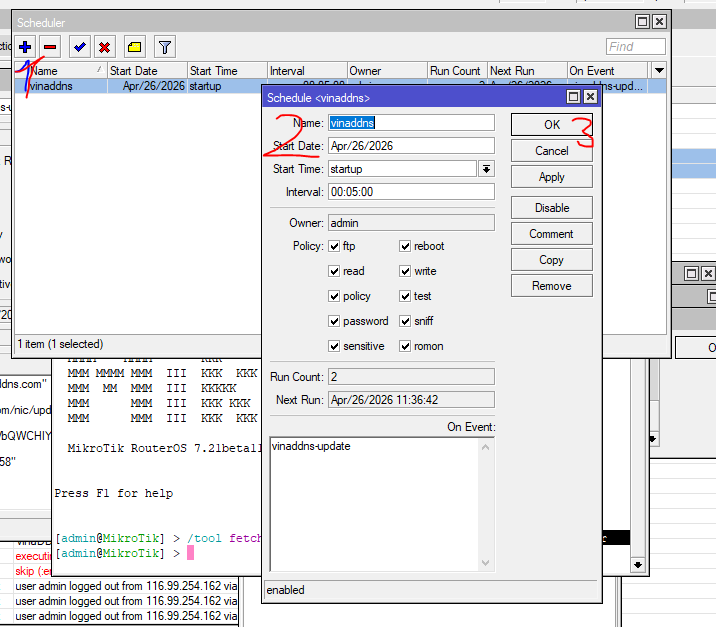Close the Scheduler window
Viewport: 716px width, 627px height.
(659, 21)
